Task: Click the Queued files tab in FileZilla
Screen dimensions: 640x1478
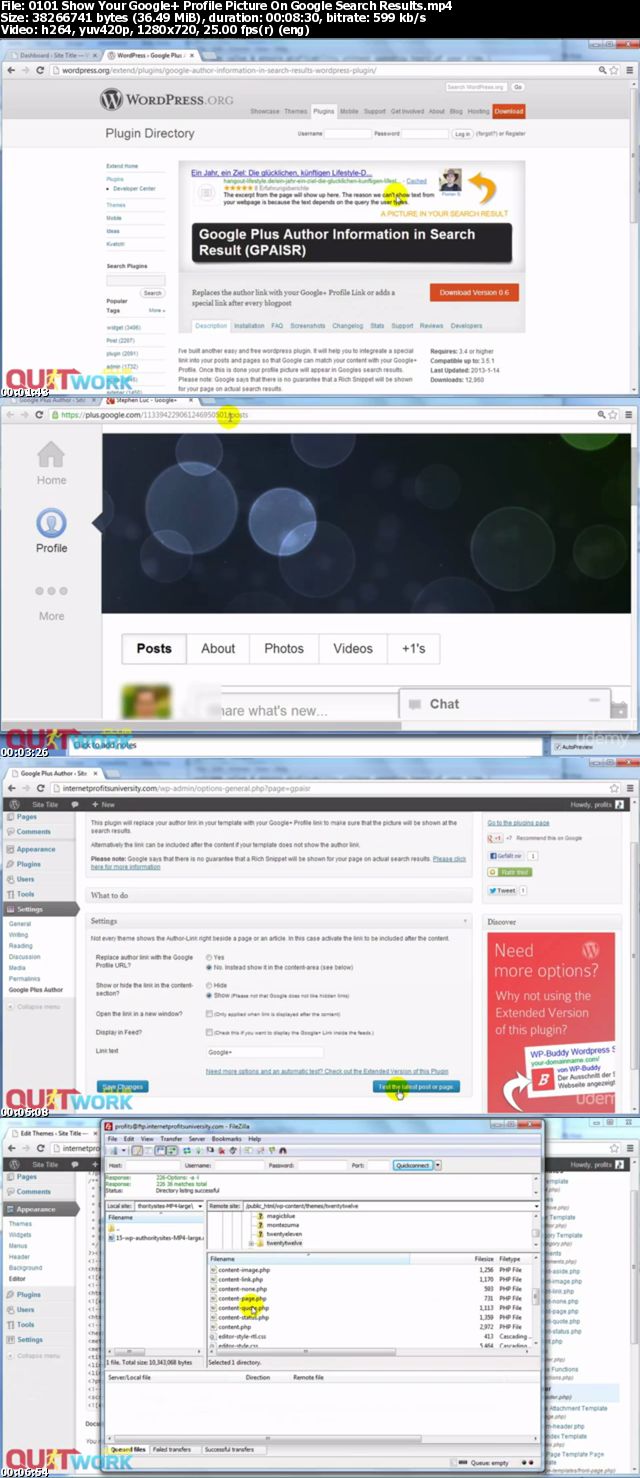Action: (x=128, y=1449)
